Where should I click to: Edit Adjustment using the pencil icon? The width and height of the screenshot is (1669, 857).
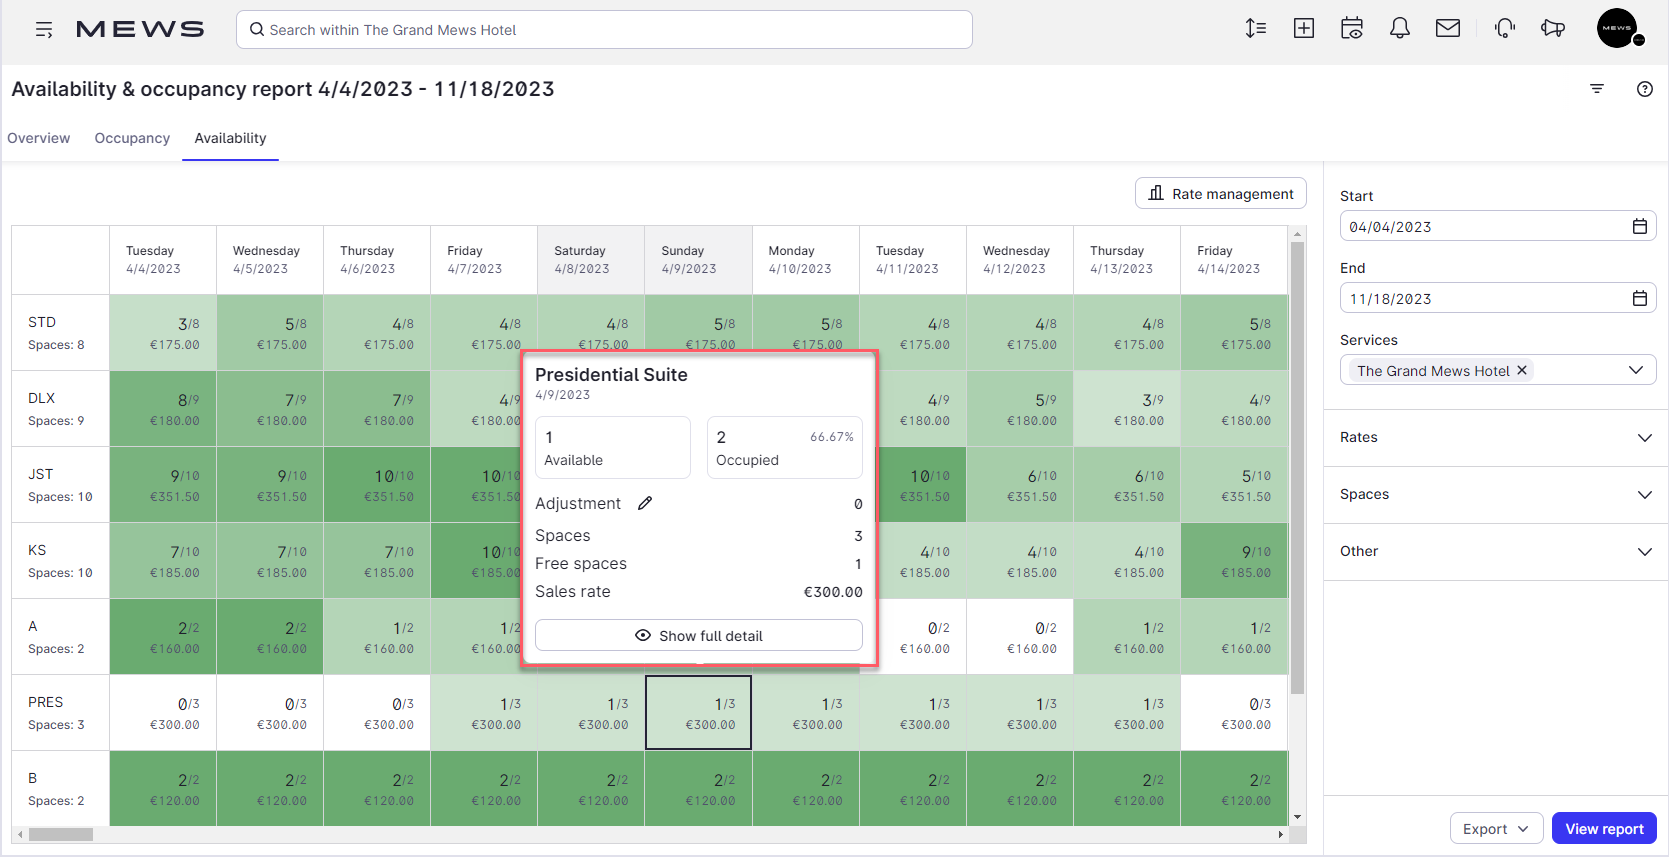(645, 503)
